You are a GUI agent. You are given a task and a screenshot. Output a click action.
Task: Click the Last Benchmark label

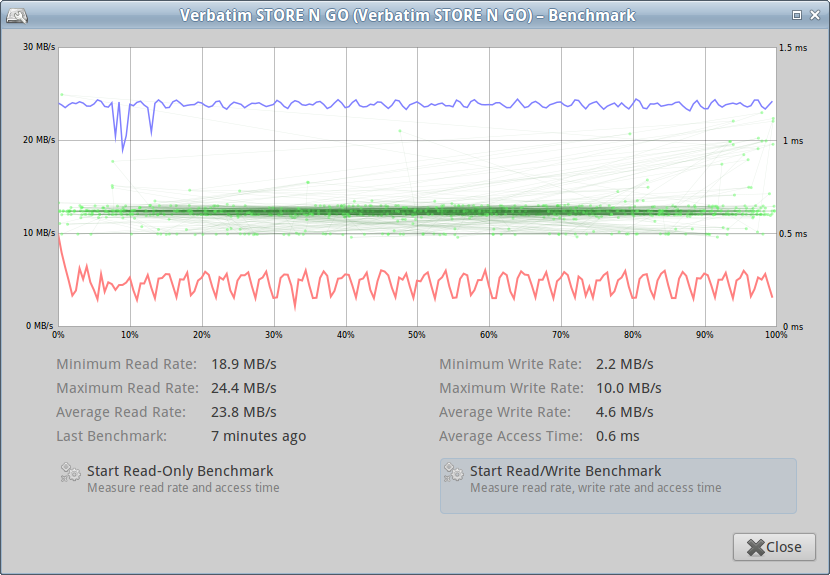tap(112, 436)
